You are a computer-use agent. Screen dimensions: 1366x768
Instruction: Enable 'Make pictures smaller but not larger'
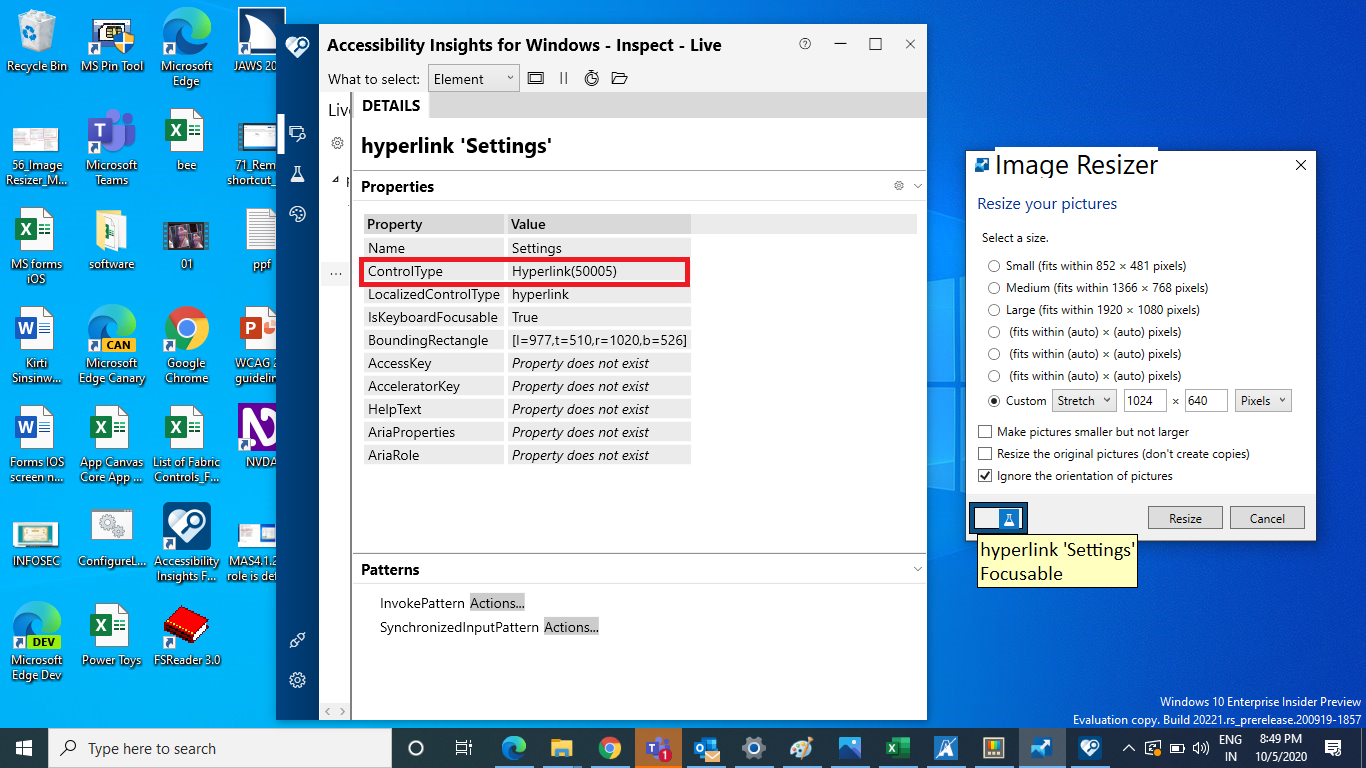click(985, 431)
